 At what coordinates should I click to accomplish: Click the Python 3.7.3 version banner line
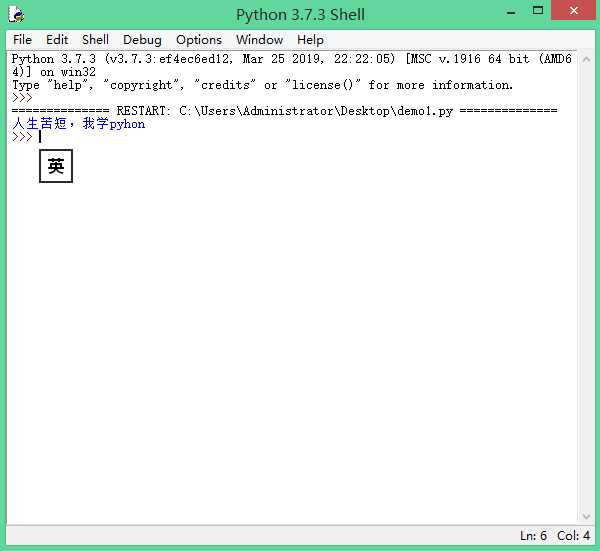coord(292,59)
